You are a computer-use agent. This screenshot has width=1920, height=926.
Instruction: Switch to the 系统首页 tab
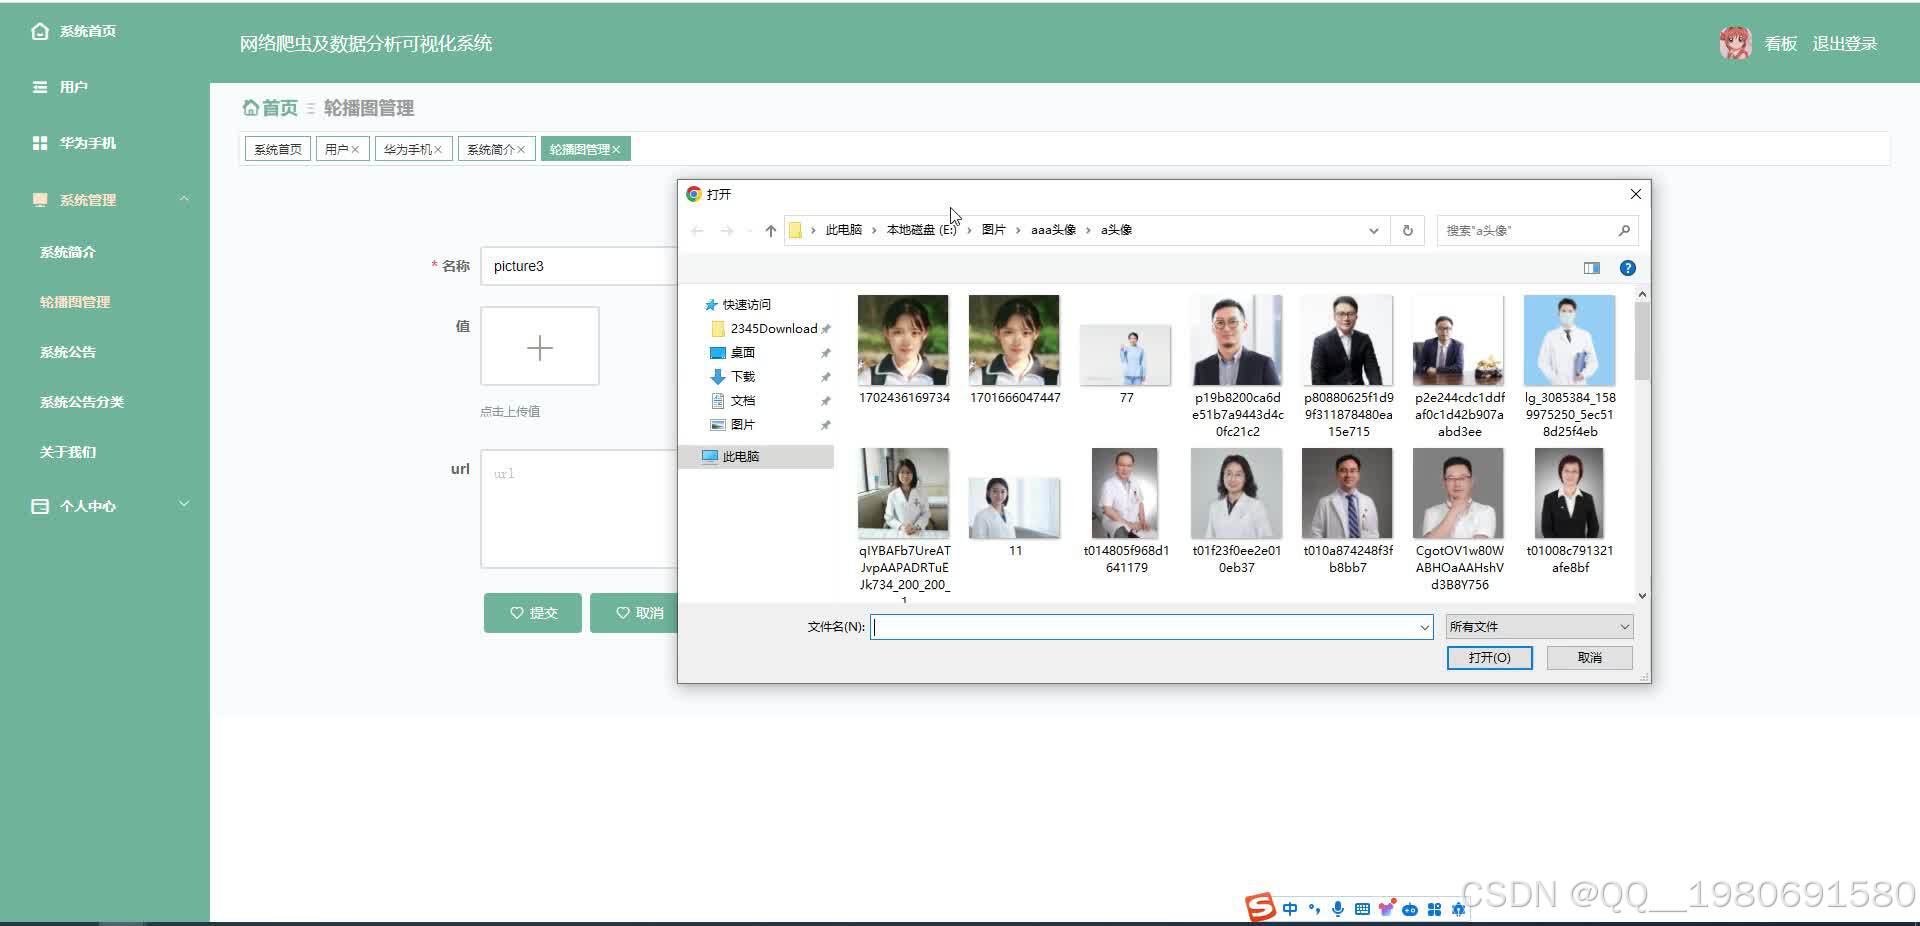278,149
